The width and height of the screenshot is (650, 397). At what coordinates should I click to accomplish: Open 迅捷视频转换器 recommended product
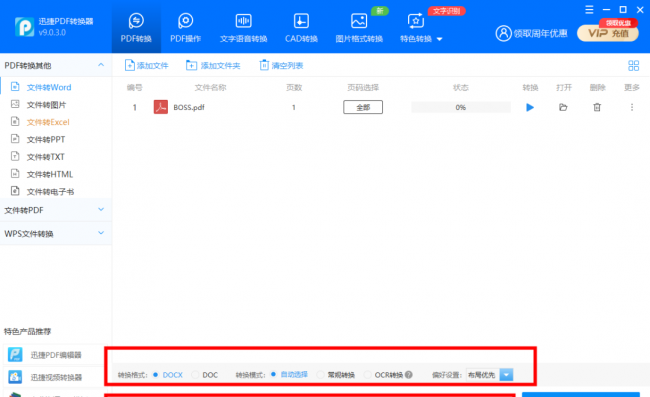point(53,377)
